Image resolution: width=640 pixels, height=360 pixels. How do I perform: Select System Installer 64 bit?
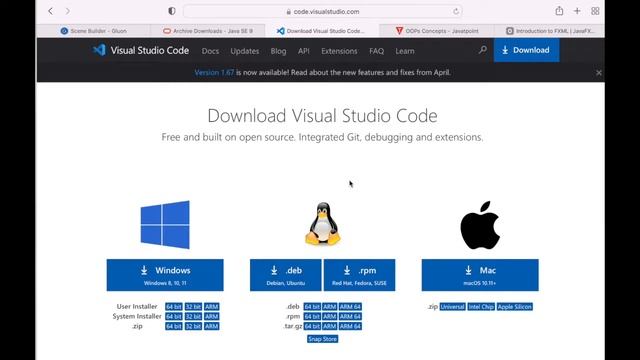pyautogui.click(x=174, y=316)
